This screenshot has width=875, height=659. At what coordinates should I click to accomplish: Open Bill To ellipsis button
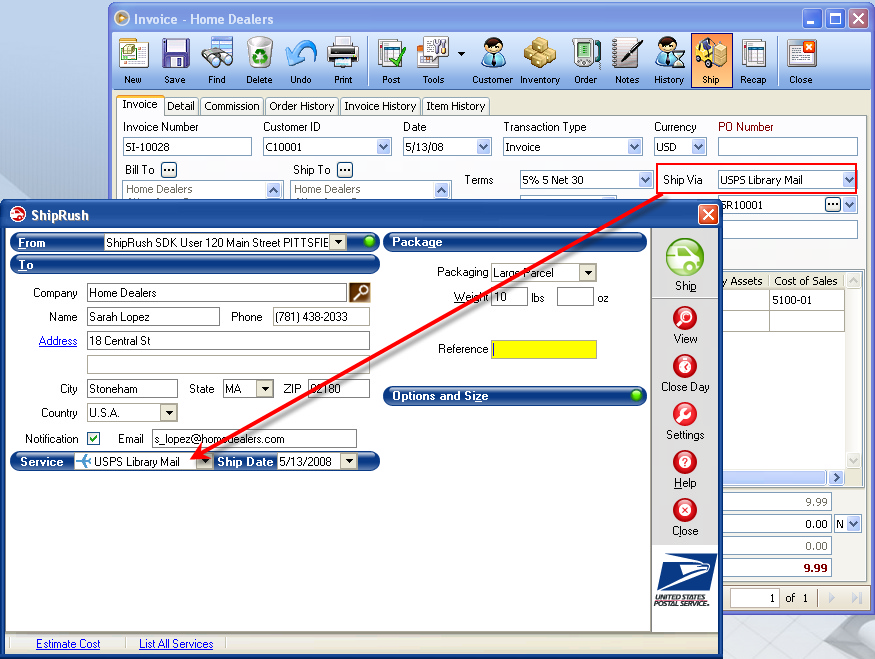point(169,169)
